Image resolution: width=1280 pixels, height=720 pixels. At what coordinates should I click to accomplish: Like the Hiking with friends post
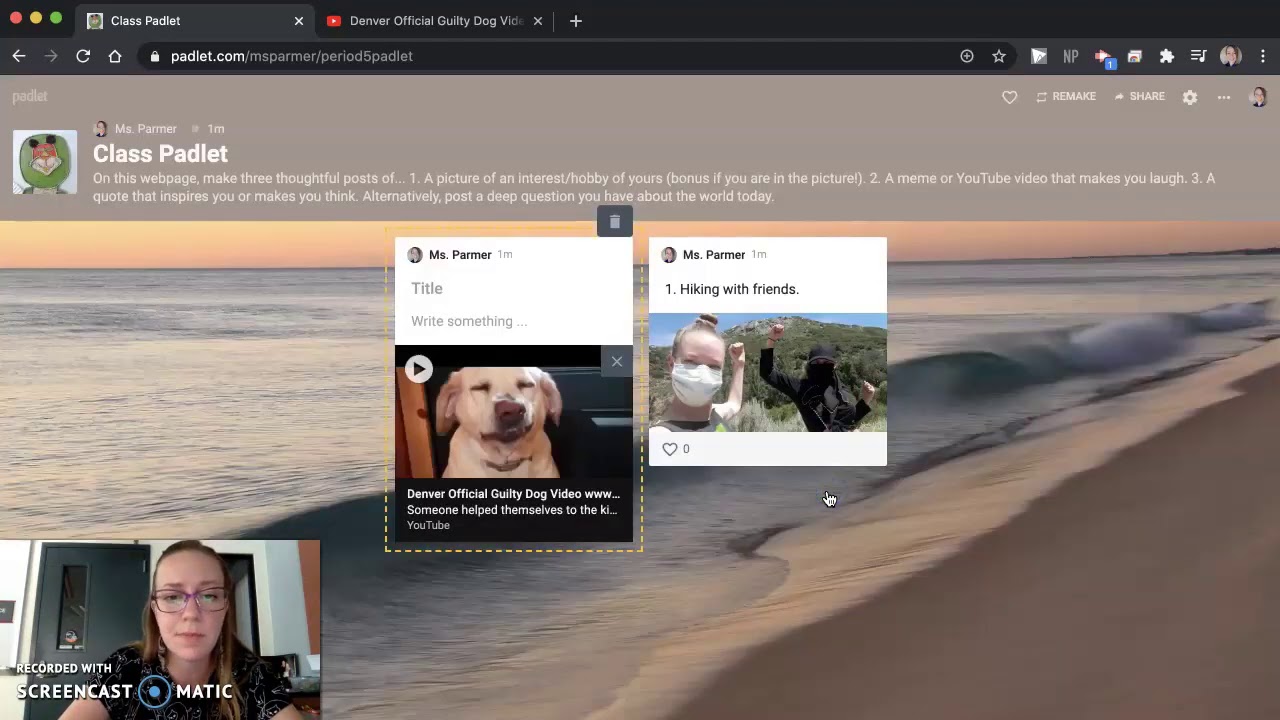[x=670, y=449]
